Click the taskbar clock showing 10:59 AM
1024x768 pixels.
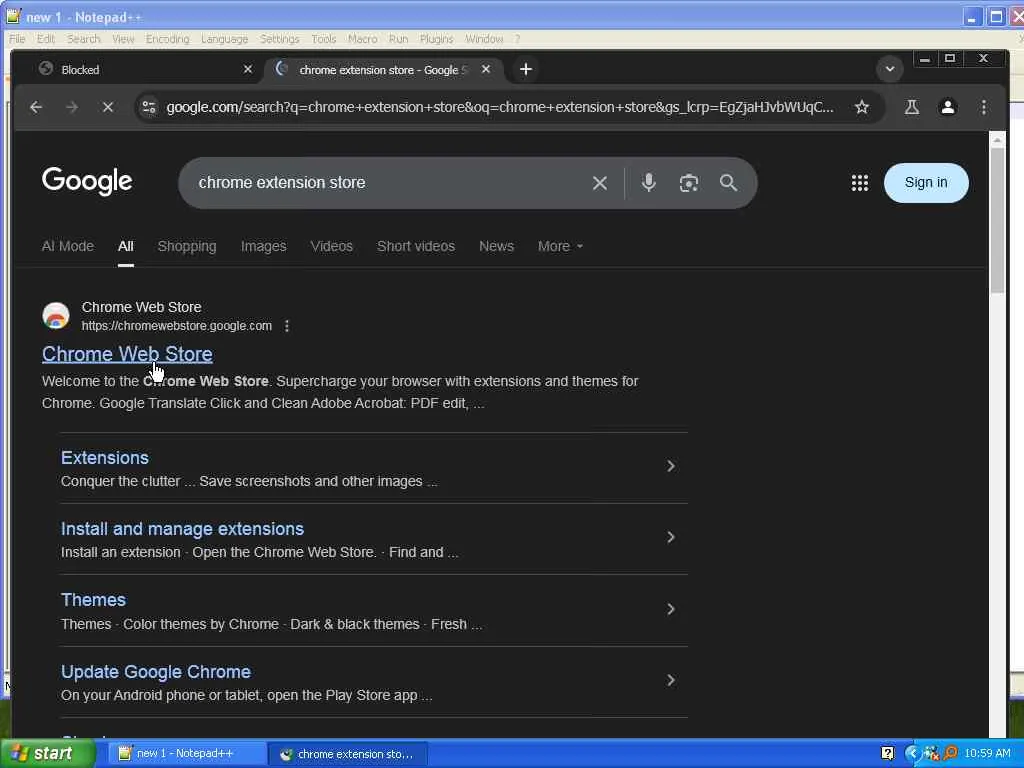(x=987, y=753)
